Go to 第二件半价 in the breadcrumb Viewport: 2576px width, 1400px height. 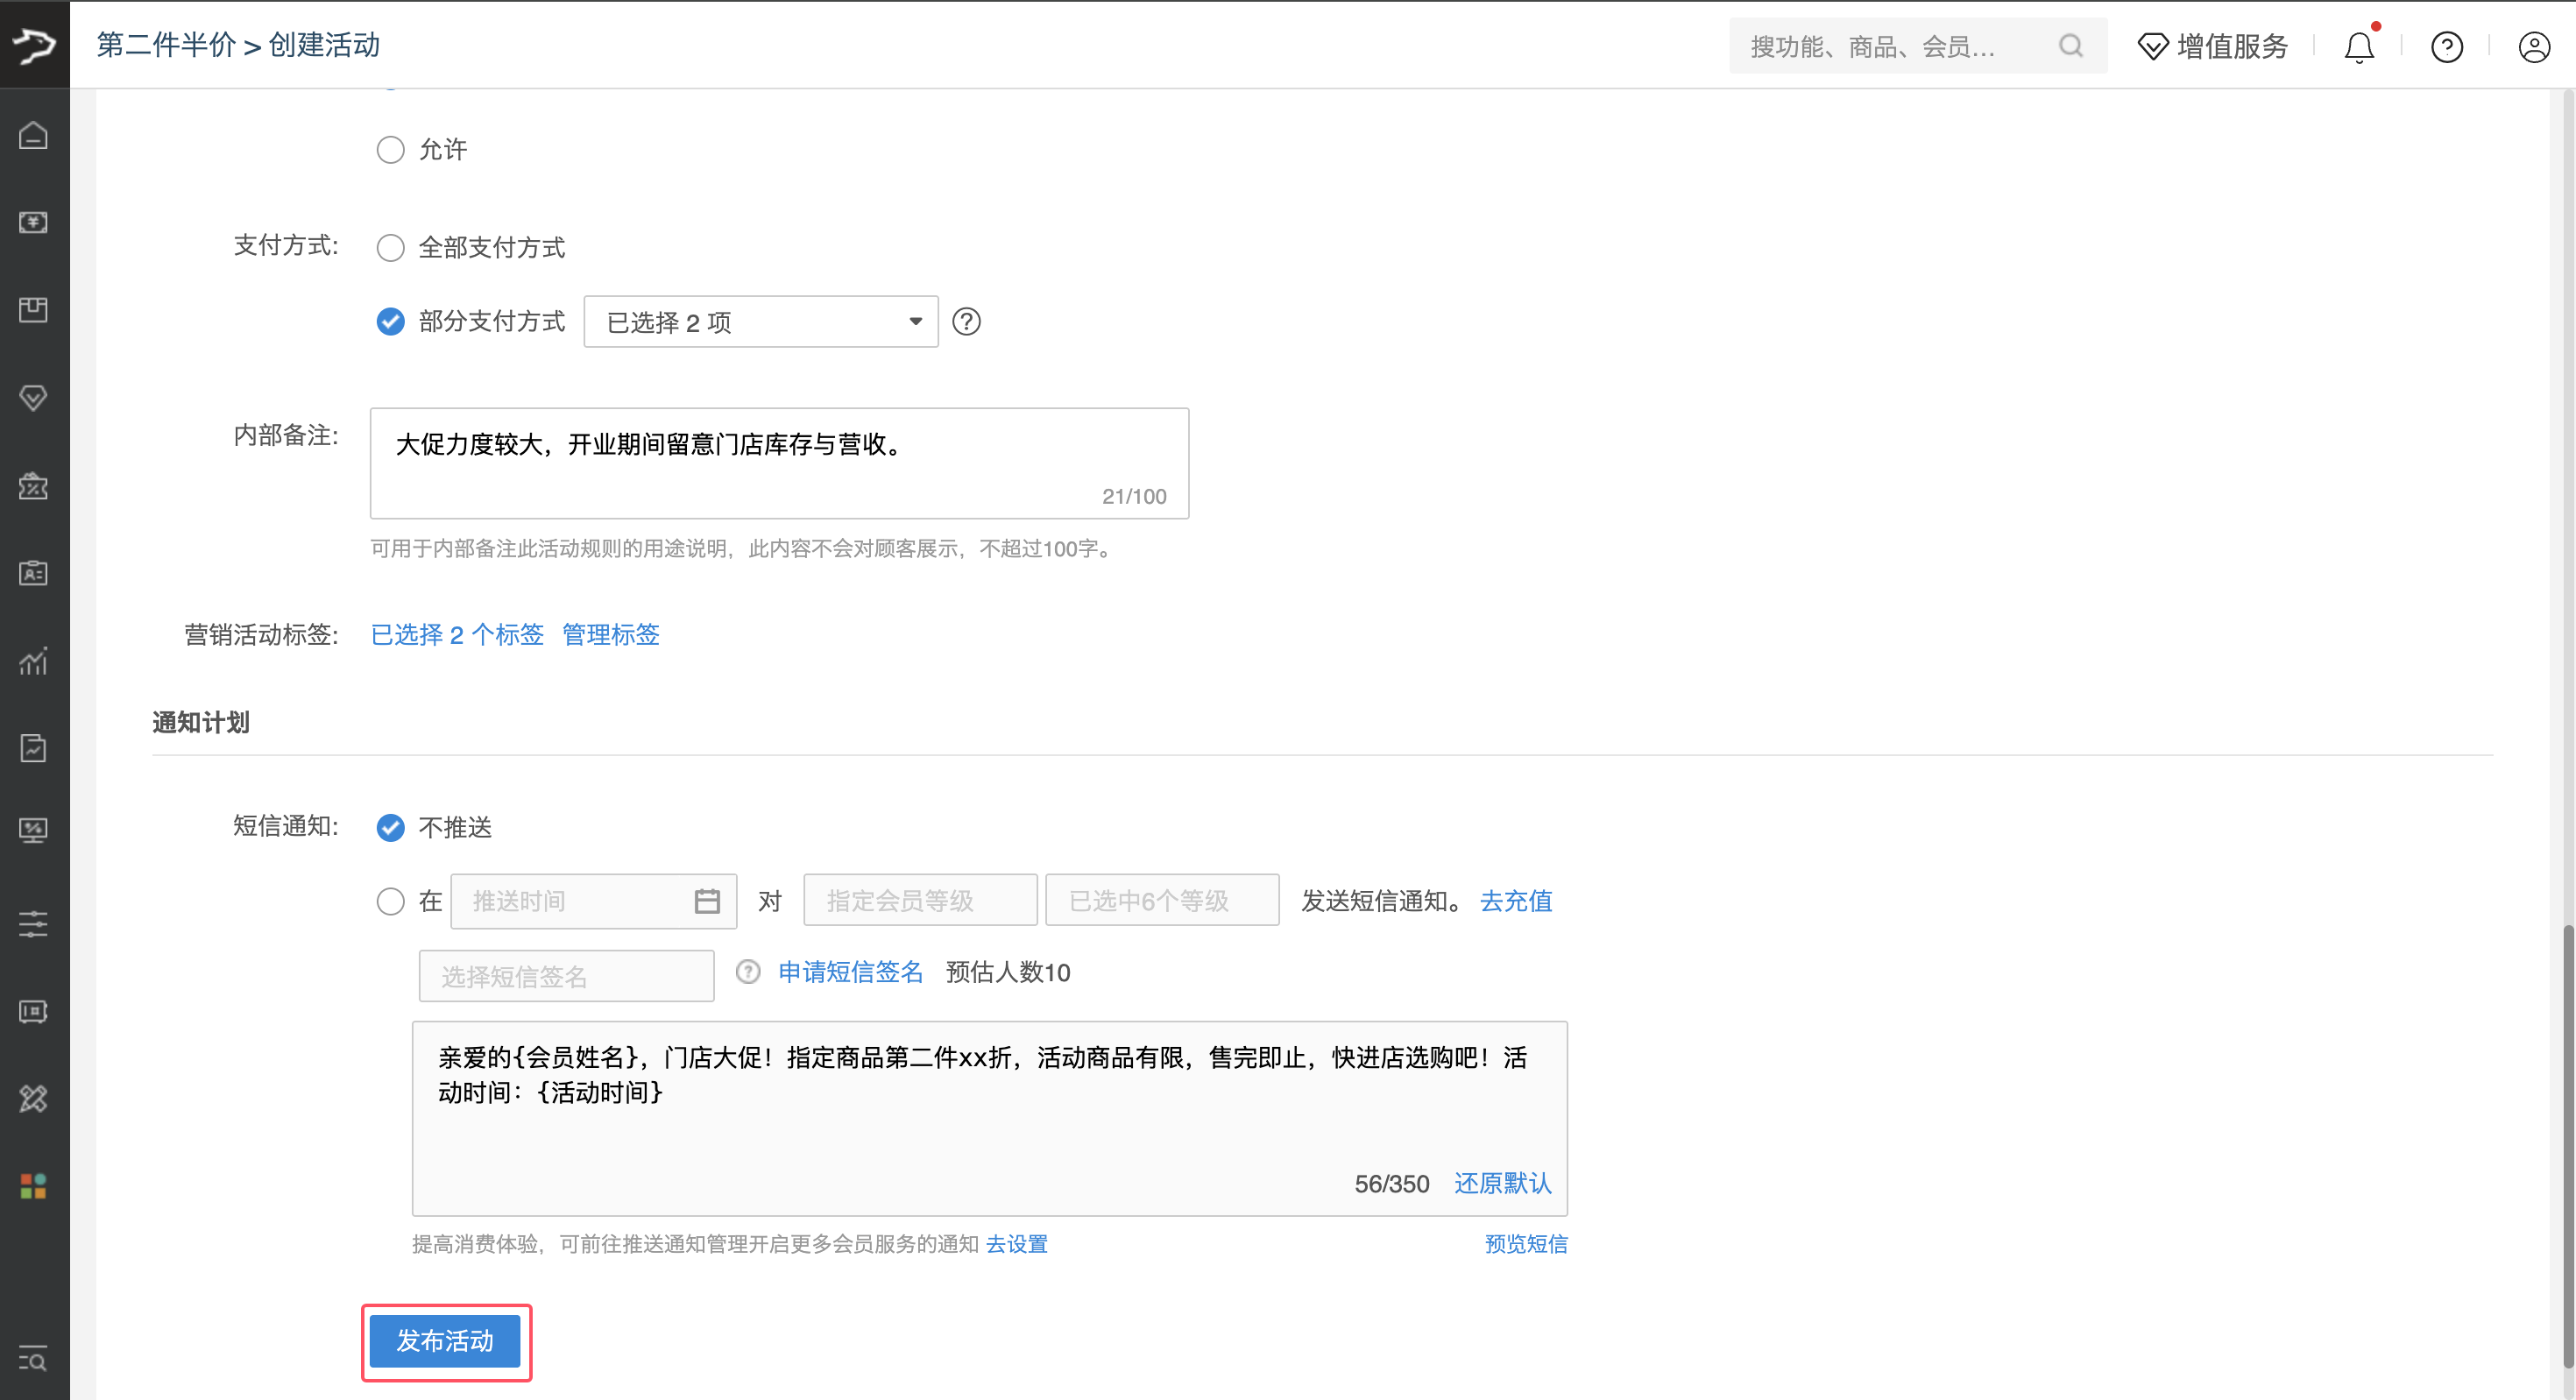pyautogui.click(x=166, y=45)
